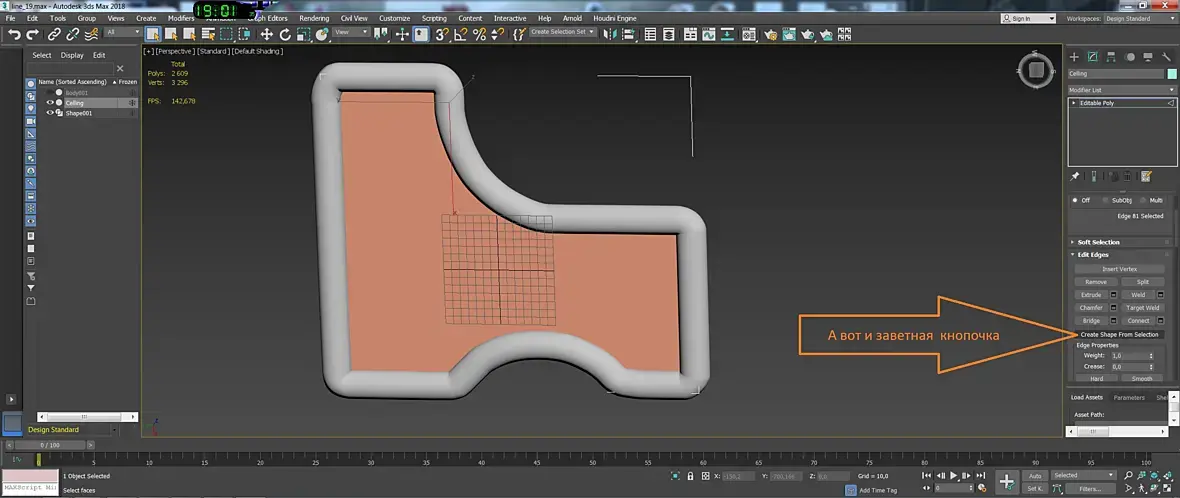This screenshot has height=498, width=1180.
Task: Toggle visibility of Shape001 object
Action: click(x=50, y=113)
